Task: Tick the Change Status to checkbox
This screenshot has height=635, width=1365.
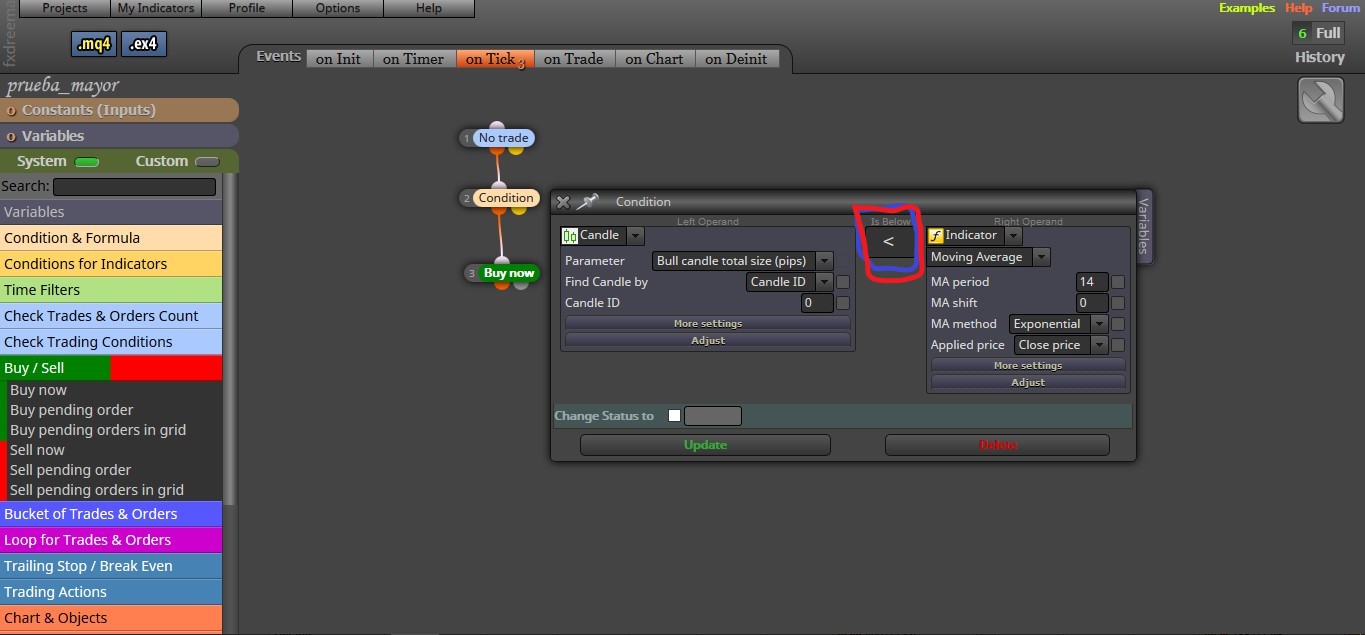Action: [674, 416]
